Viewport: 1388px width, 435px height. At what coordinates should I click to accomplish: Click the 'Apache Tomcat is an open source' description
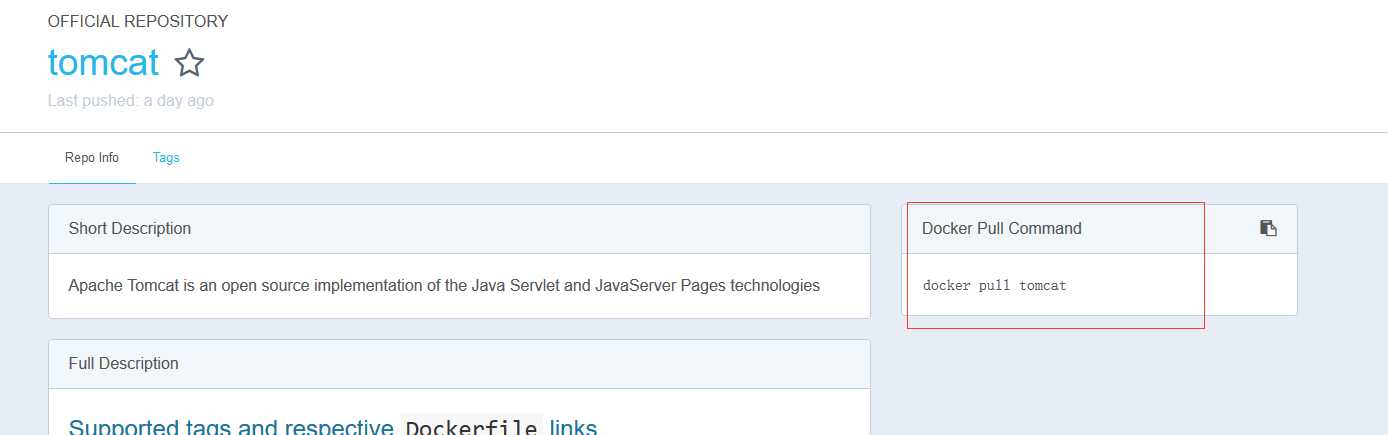point(444,286)
